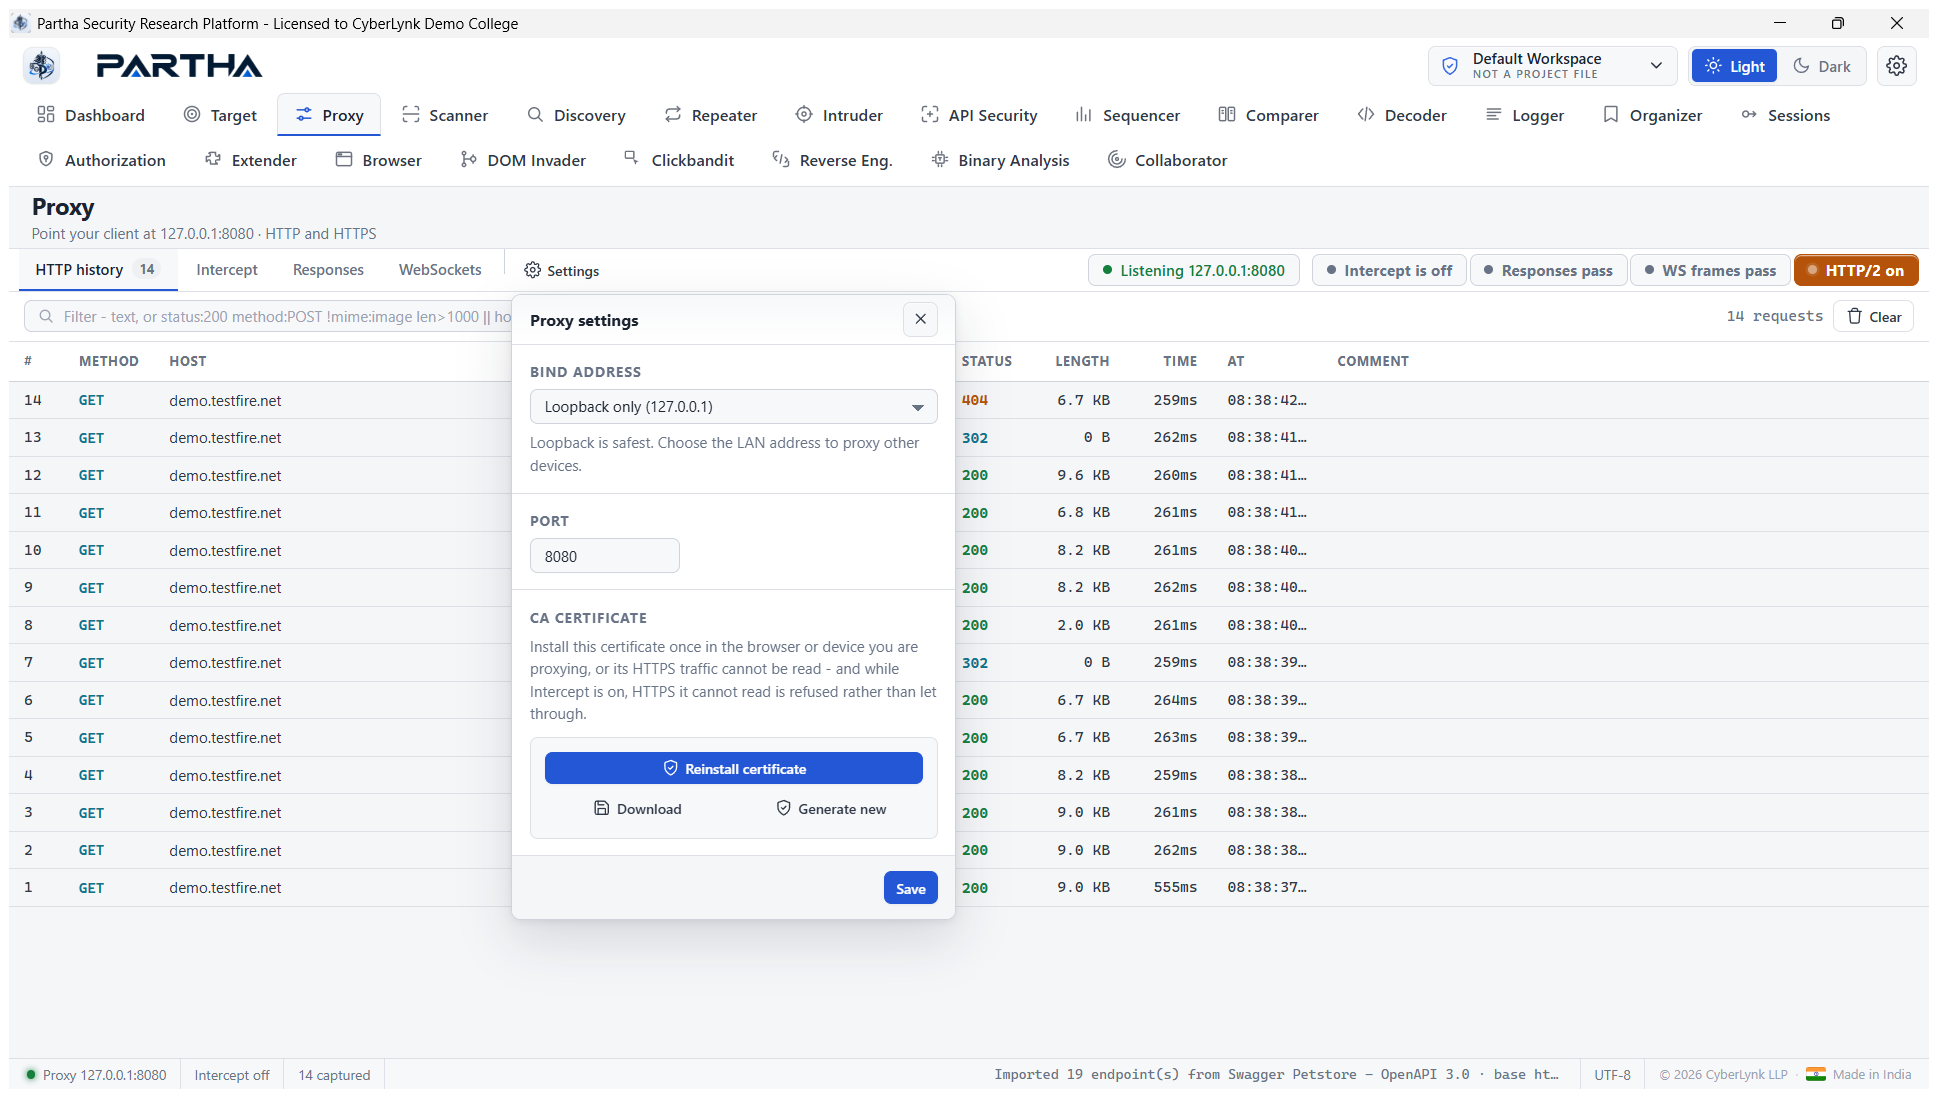Select request row number 14

tap(969, 400)
